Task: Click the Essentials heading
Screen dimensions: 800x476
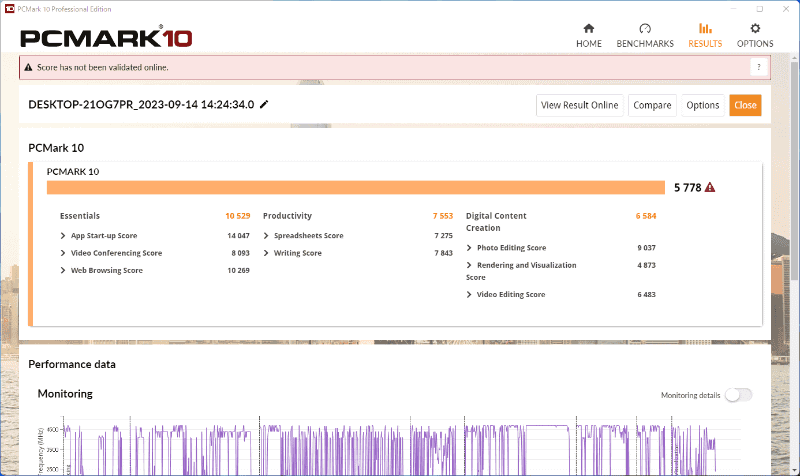Action: [80, 216]
